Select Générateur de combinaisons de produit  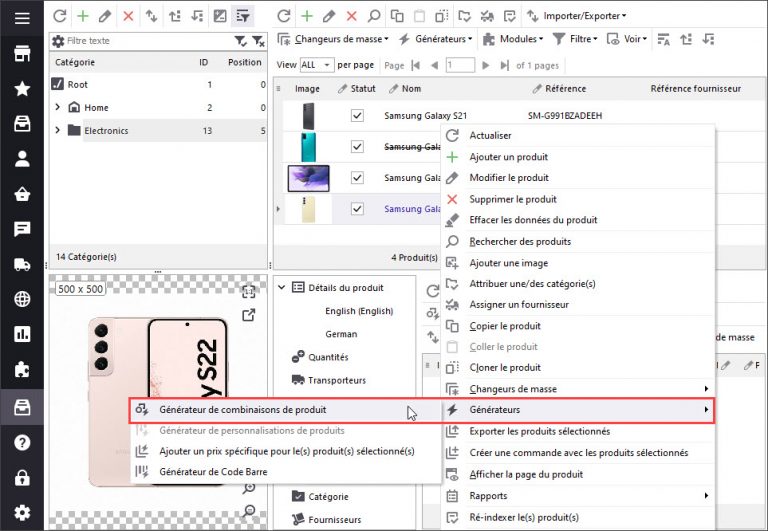click(x=286, y=410)
